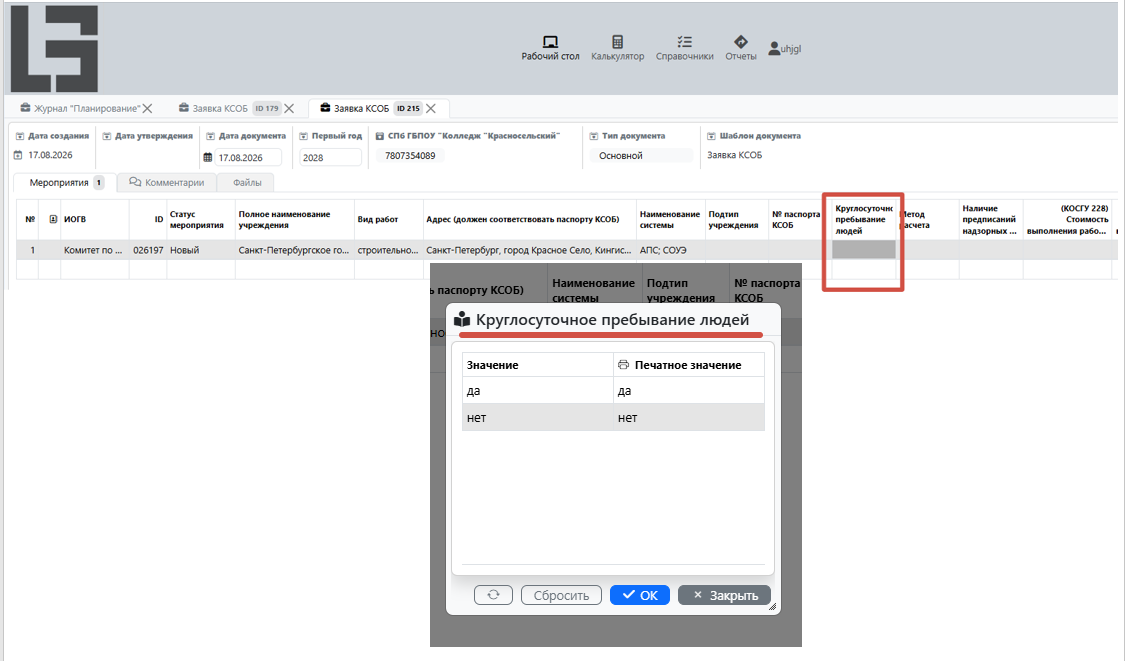Open the uhjgl user profile icon
Viewport: 1125px width, 661px height.
pyautogui.click(x=784, y=49)
